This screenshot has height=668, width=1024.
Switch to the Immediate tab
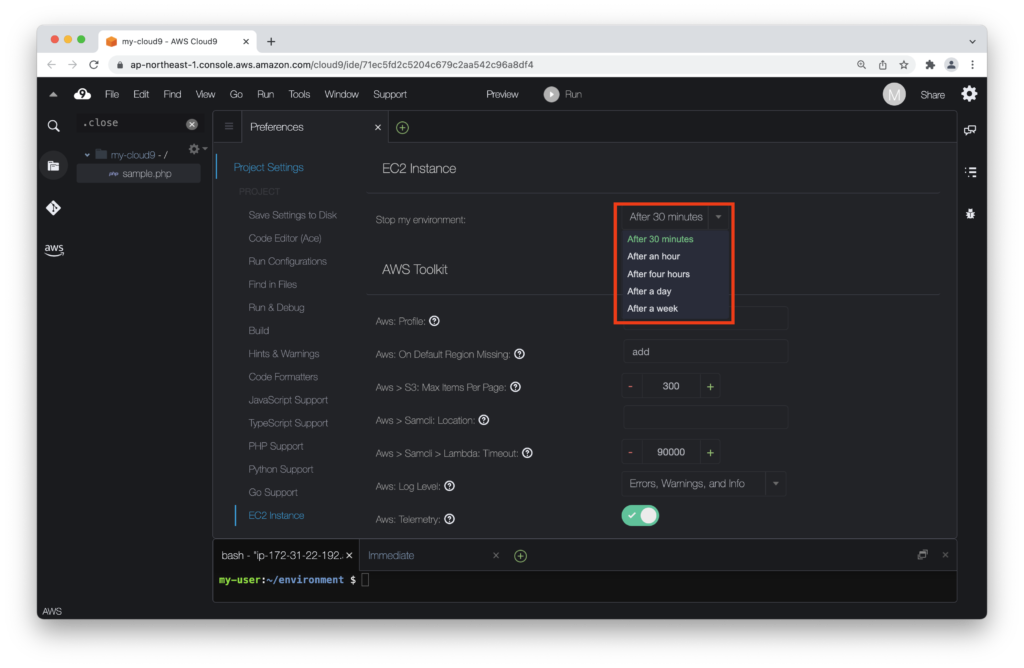(x=391, y=555)
